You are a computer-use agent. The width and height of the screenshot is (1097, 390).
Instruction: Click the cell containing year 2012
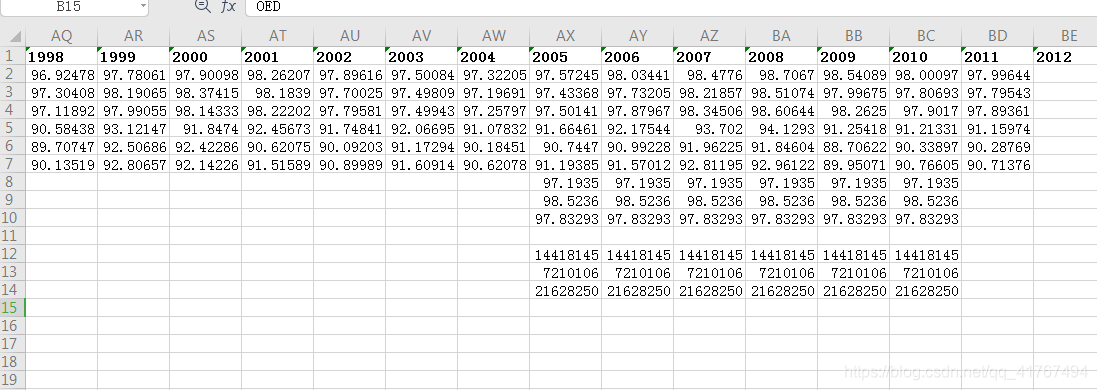coord(1066,56)
